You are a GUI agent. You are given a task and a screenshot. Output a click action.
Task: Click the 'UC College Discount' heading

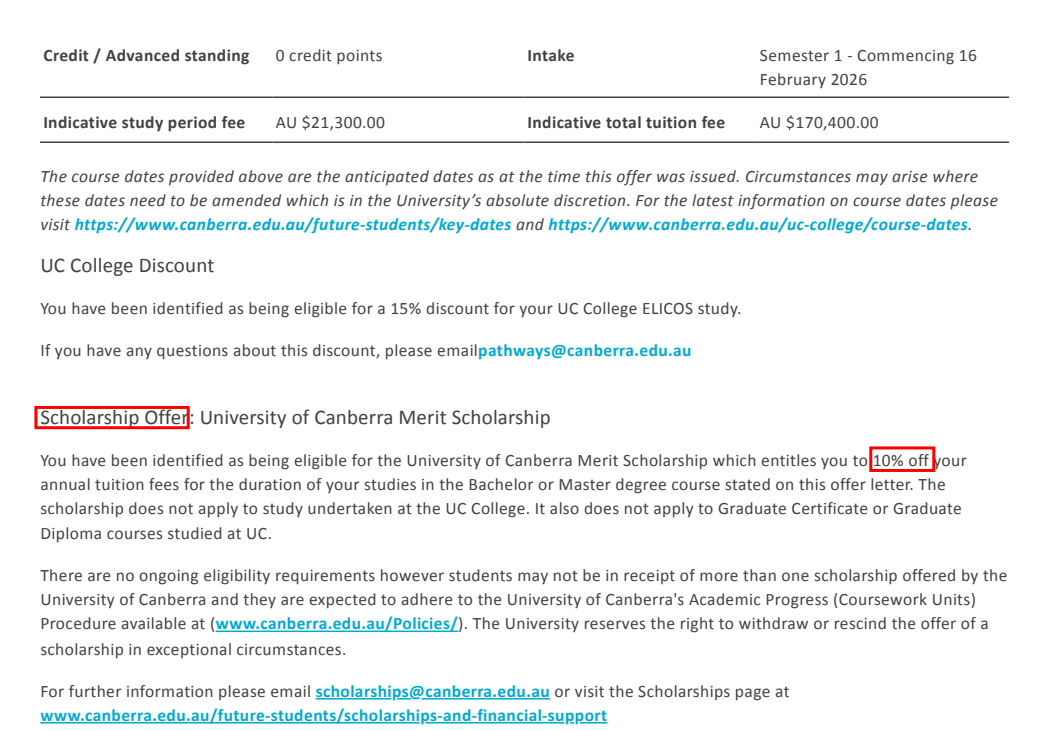click(x=127, y=266)
